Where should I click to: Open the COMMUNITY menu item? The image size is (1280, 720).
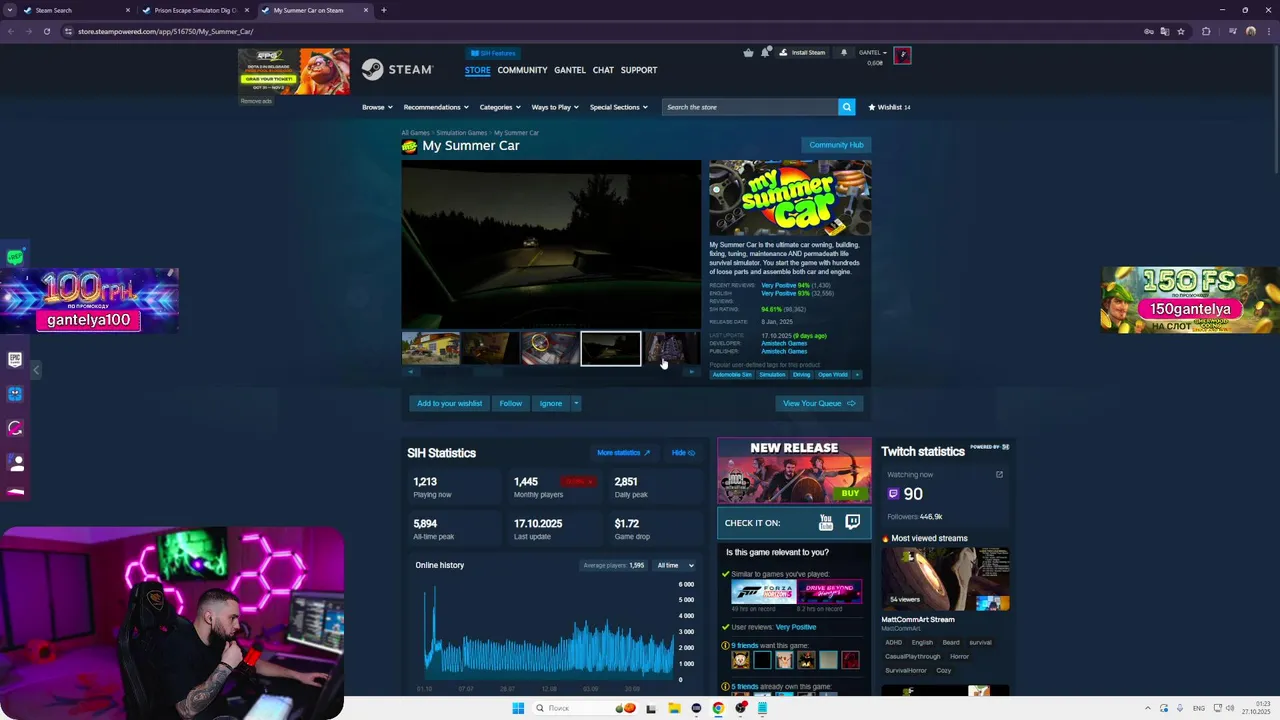(522, 70)
